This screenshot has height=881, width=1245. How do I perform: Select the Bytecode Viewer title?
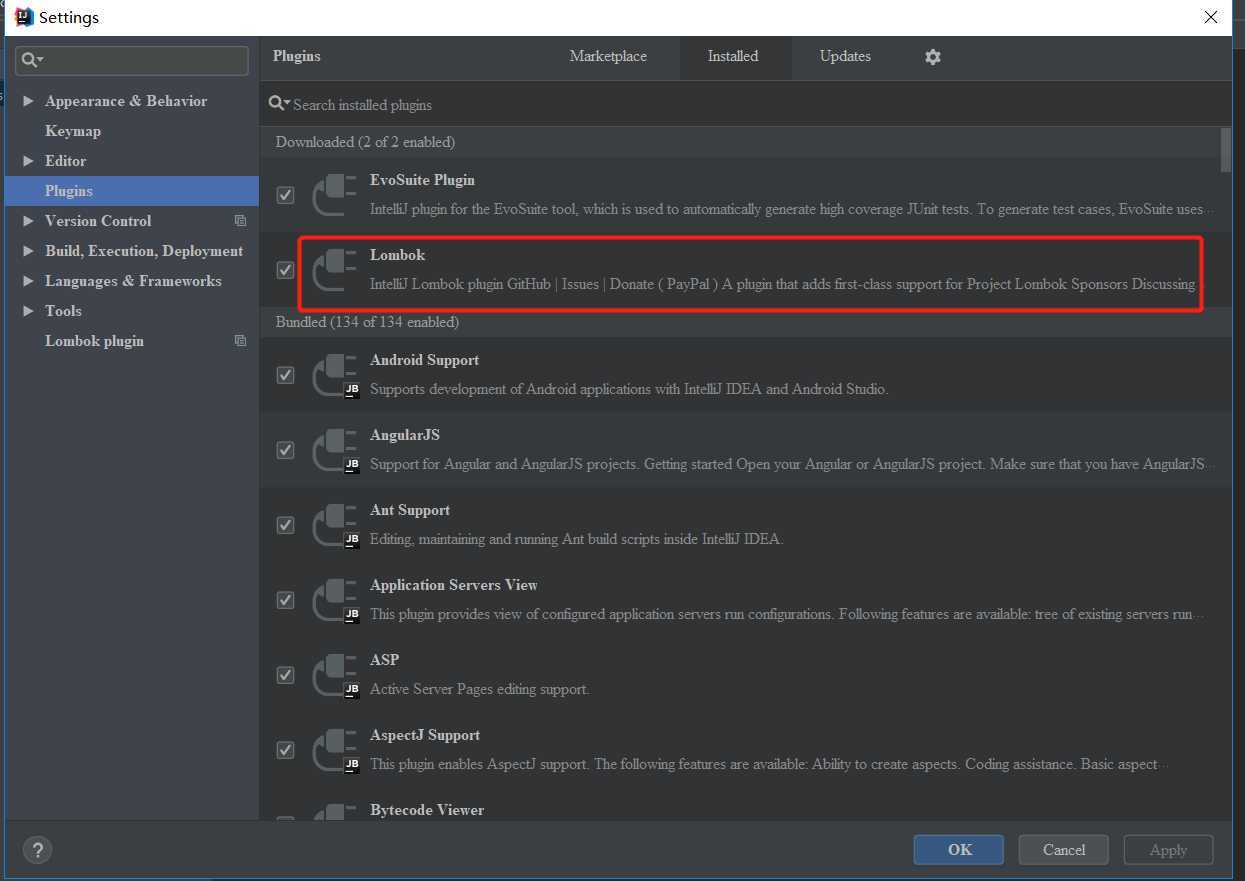[x=427, y=810]
